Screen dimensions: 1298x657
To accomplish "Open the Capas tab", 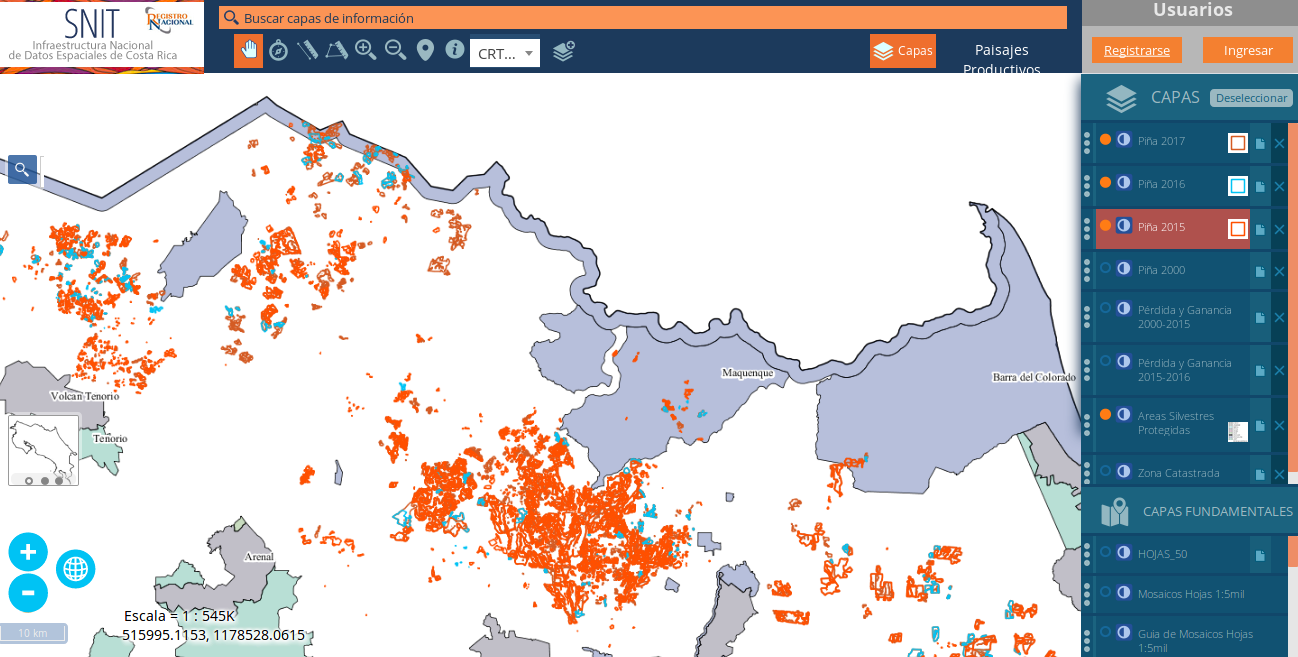I will coord(903,51).
